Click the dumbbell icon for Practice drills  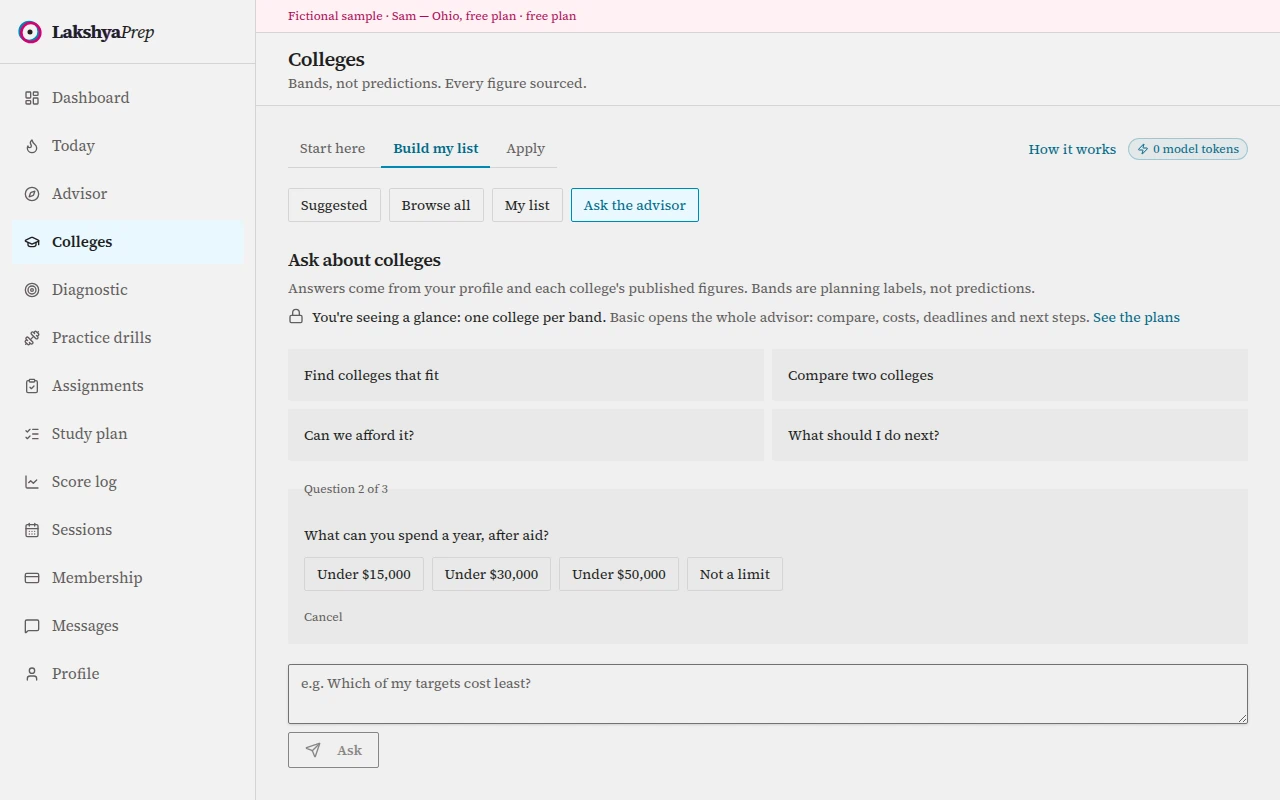(32, 338)
